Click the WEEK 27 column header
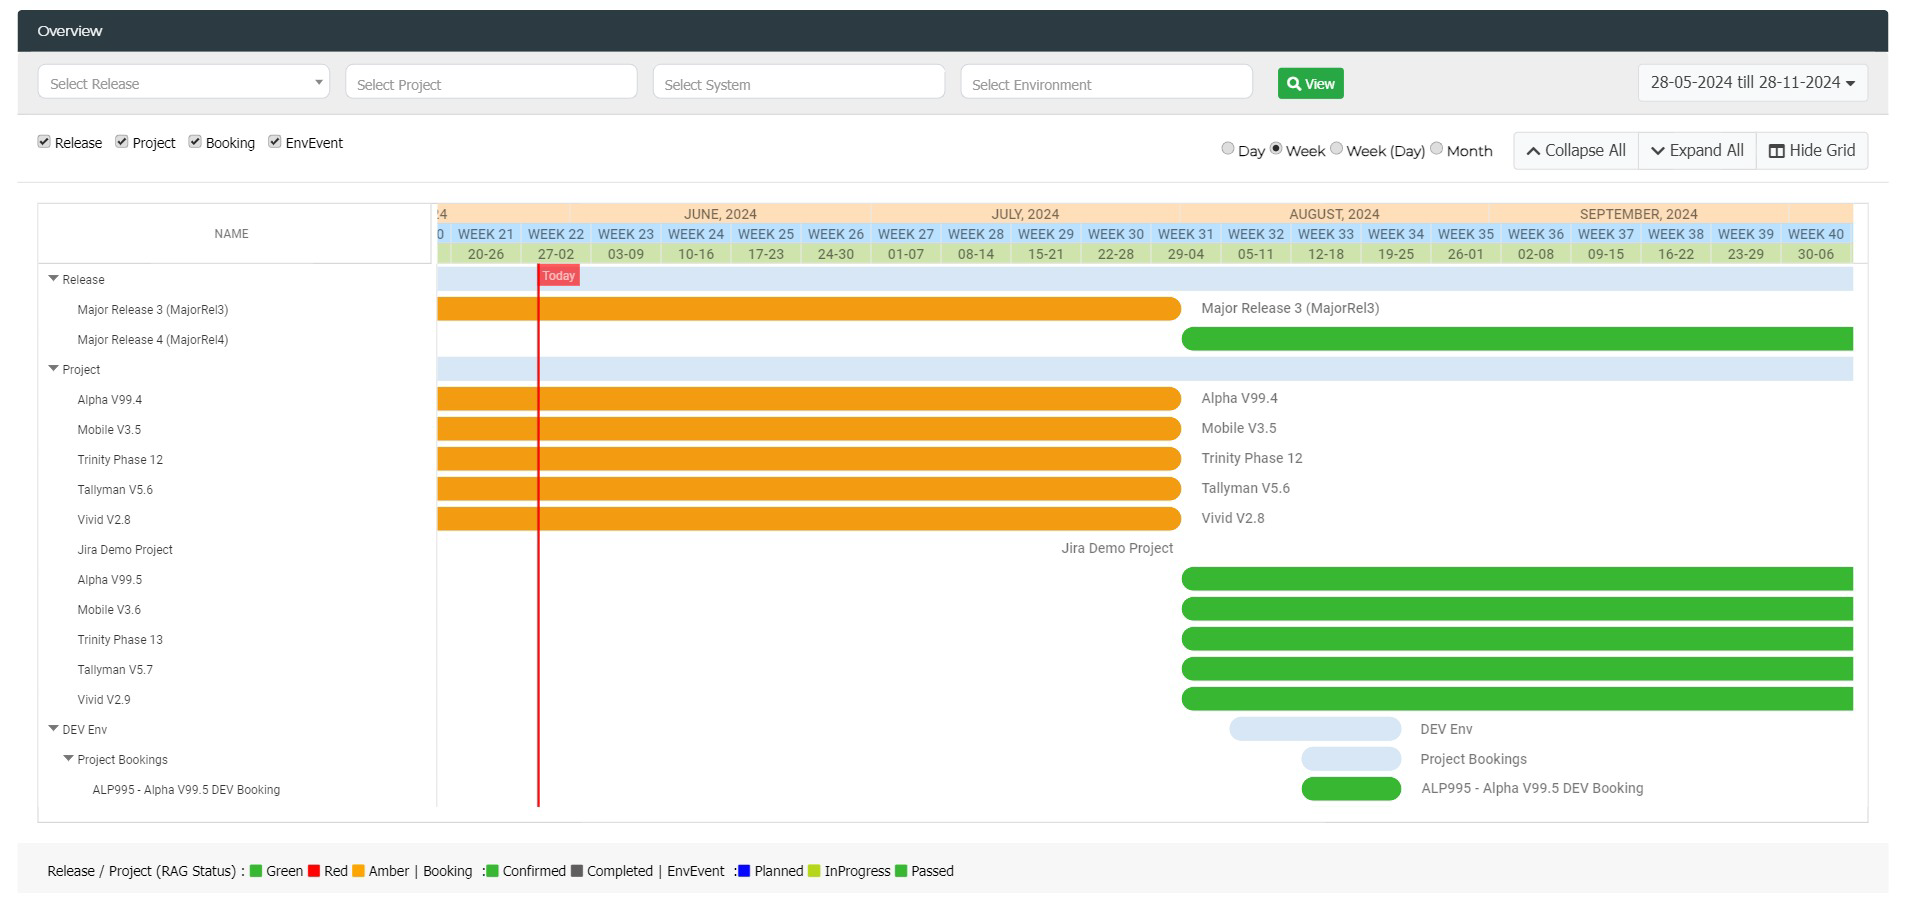Image resolution: width=1906 pixels, height=919 pixels. [x=906, y=234]
